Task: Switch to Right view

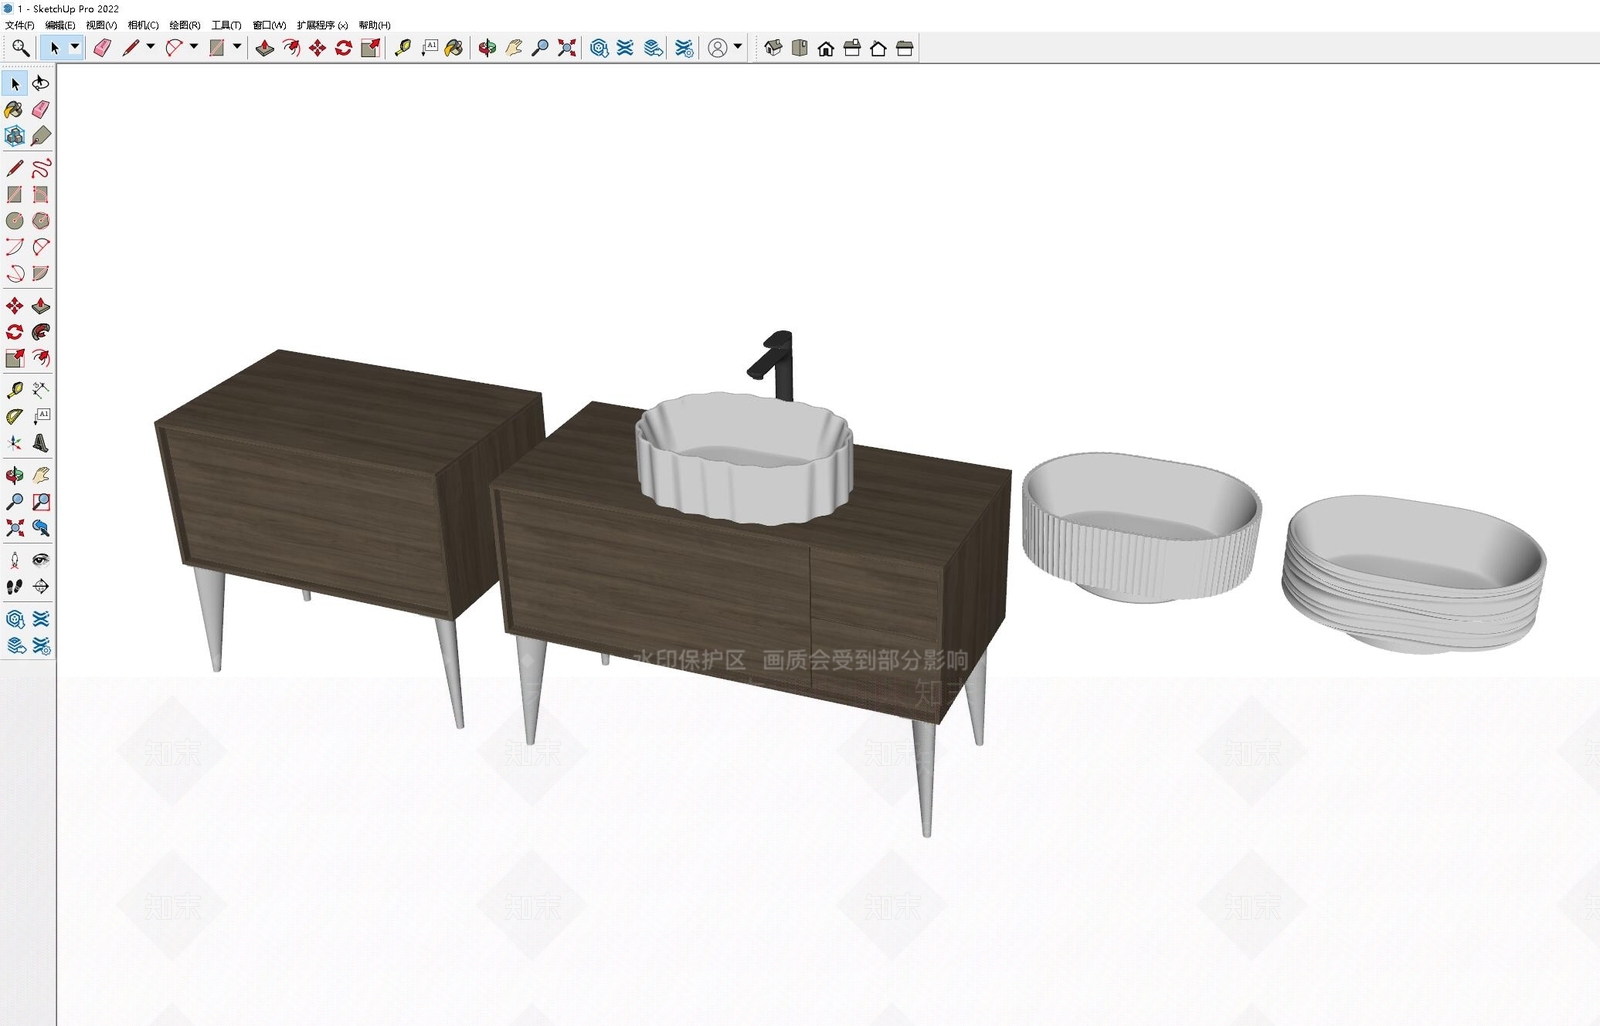Action: [852, 48]
